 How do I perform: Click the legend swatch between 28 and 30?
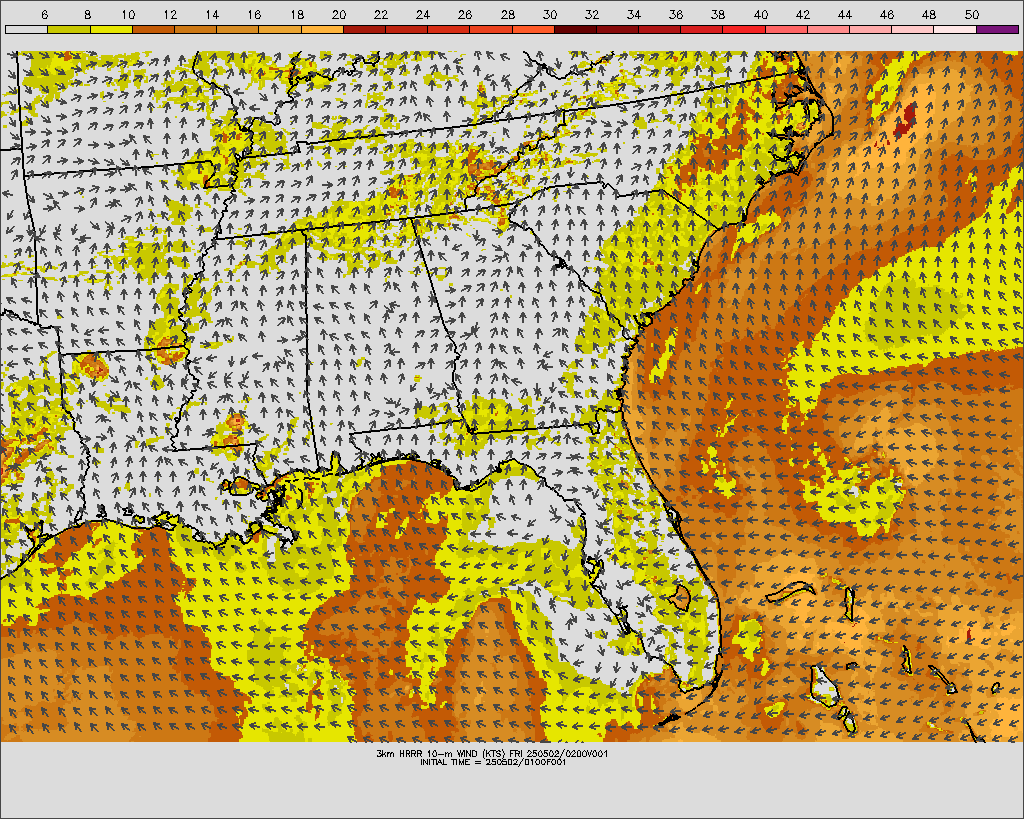point(534,29)
